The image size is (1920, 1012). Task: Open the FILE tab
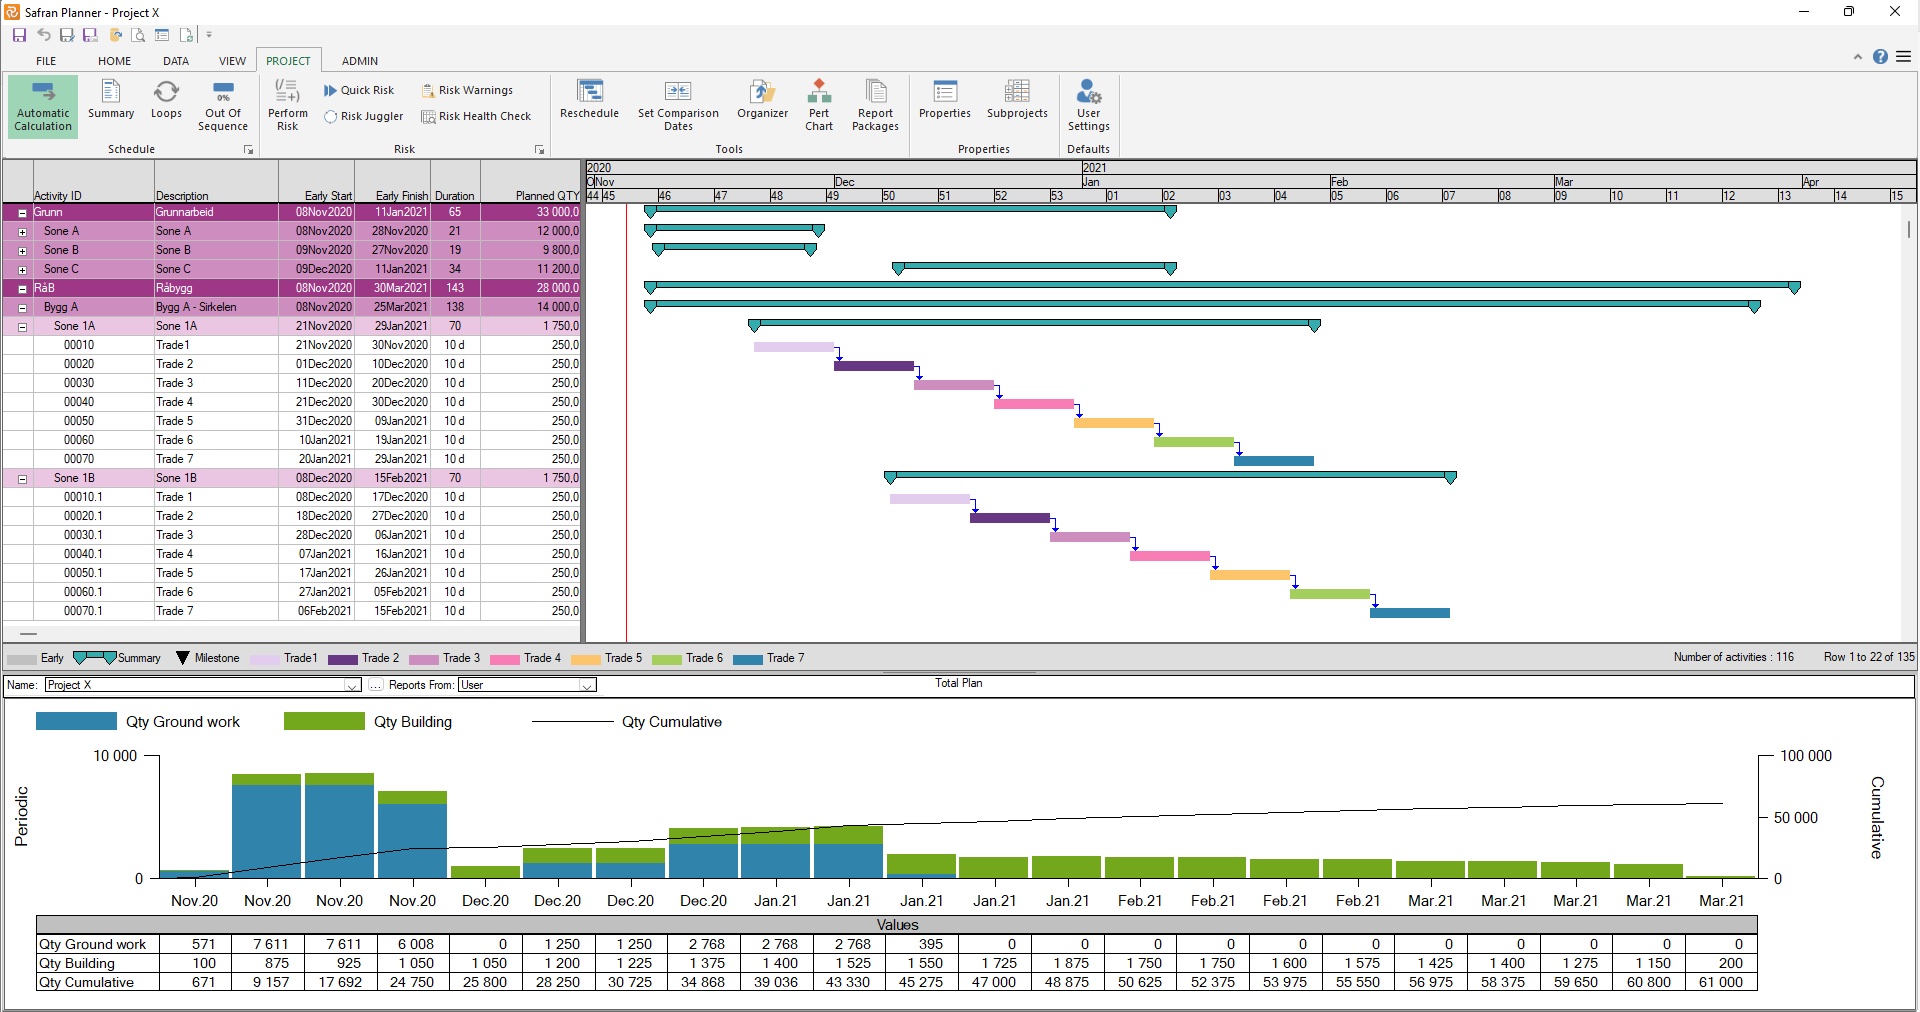point(46,61)
